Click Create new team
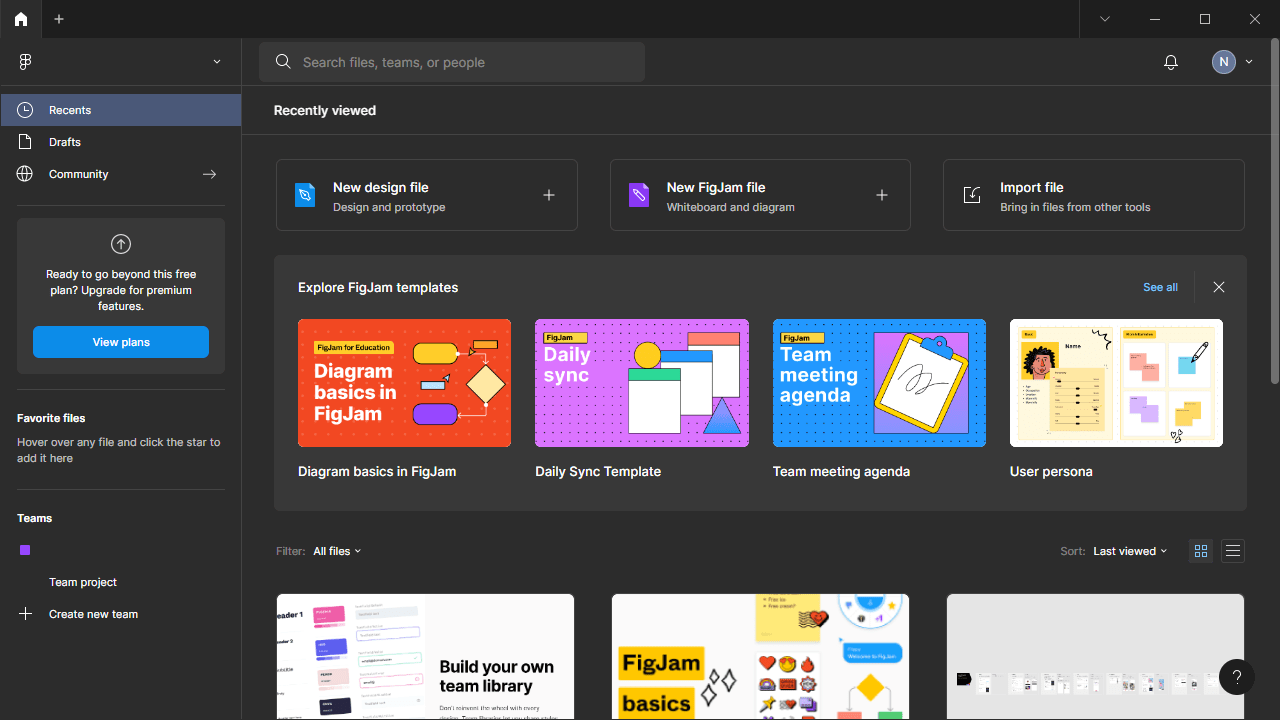Screen dimensions: 1280x720 (x=93, y=614)
